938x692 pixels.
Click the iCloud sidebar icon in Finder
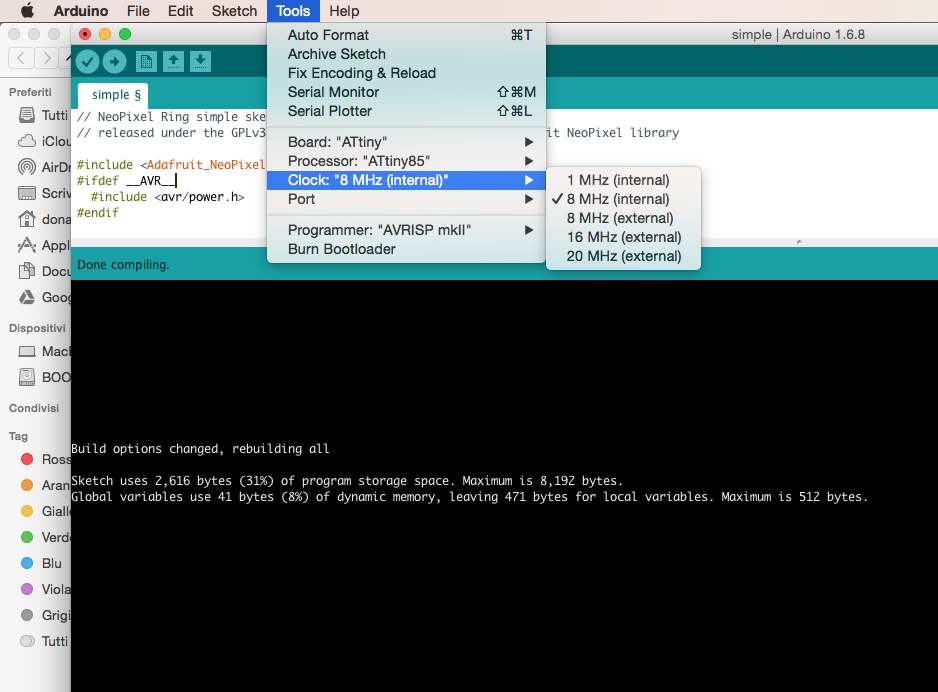click(x=27, y=141)
